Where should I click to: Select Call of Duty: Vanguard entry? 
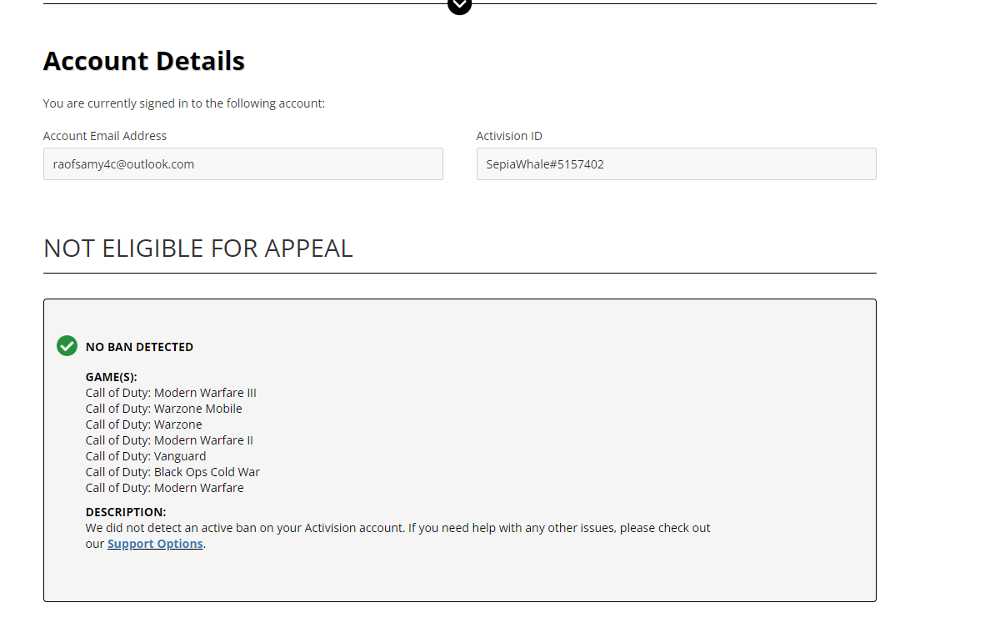(x=146, y=456)
